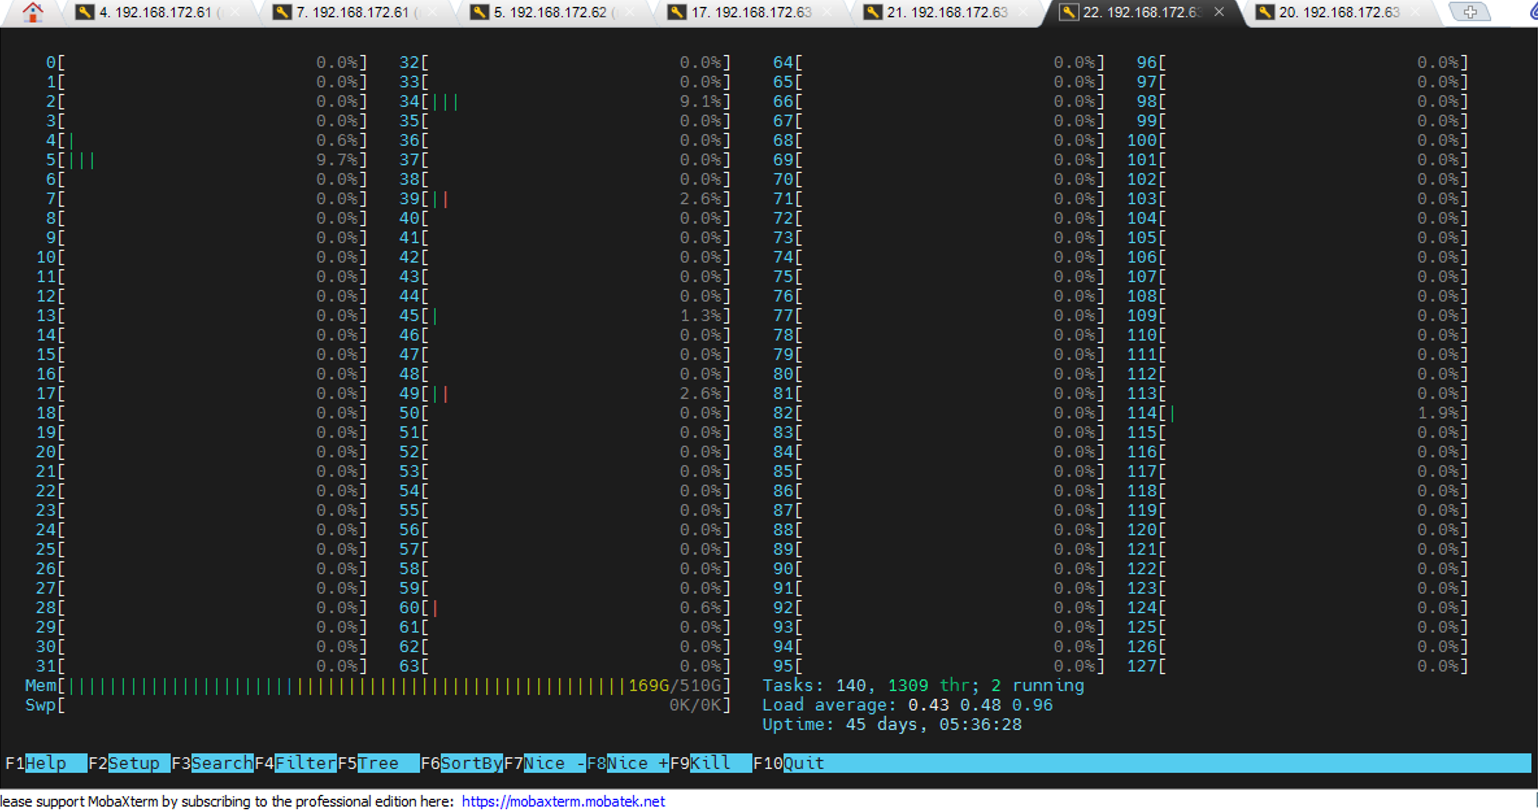This screenshot has height=812, width=1538.
Task: Open the MobaXterm home tab icon
Action: [33, 13]
